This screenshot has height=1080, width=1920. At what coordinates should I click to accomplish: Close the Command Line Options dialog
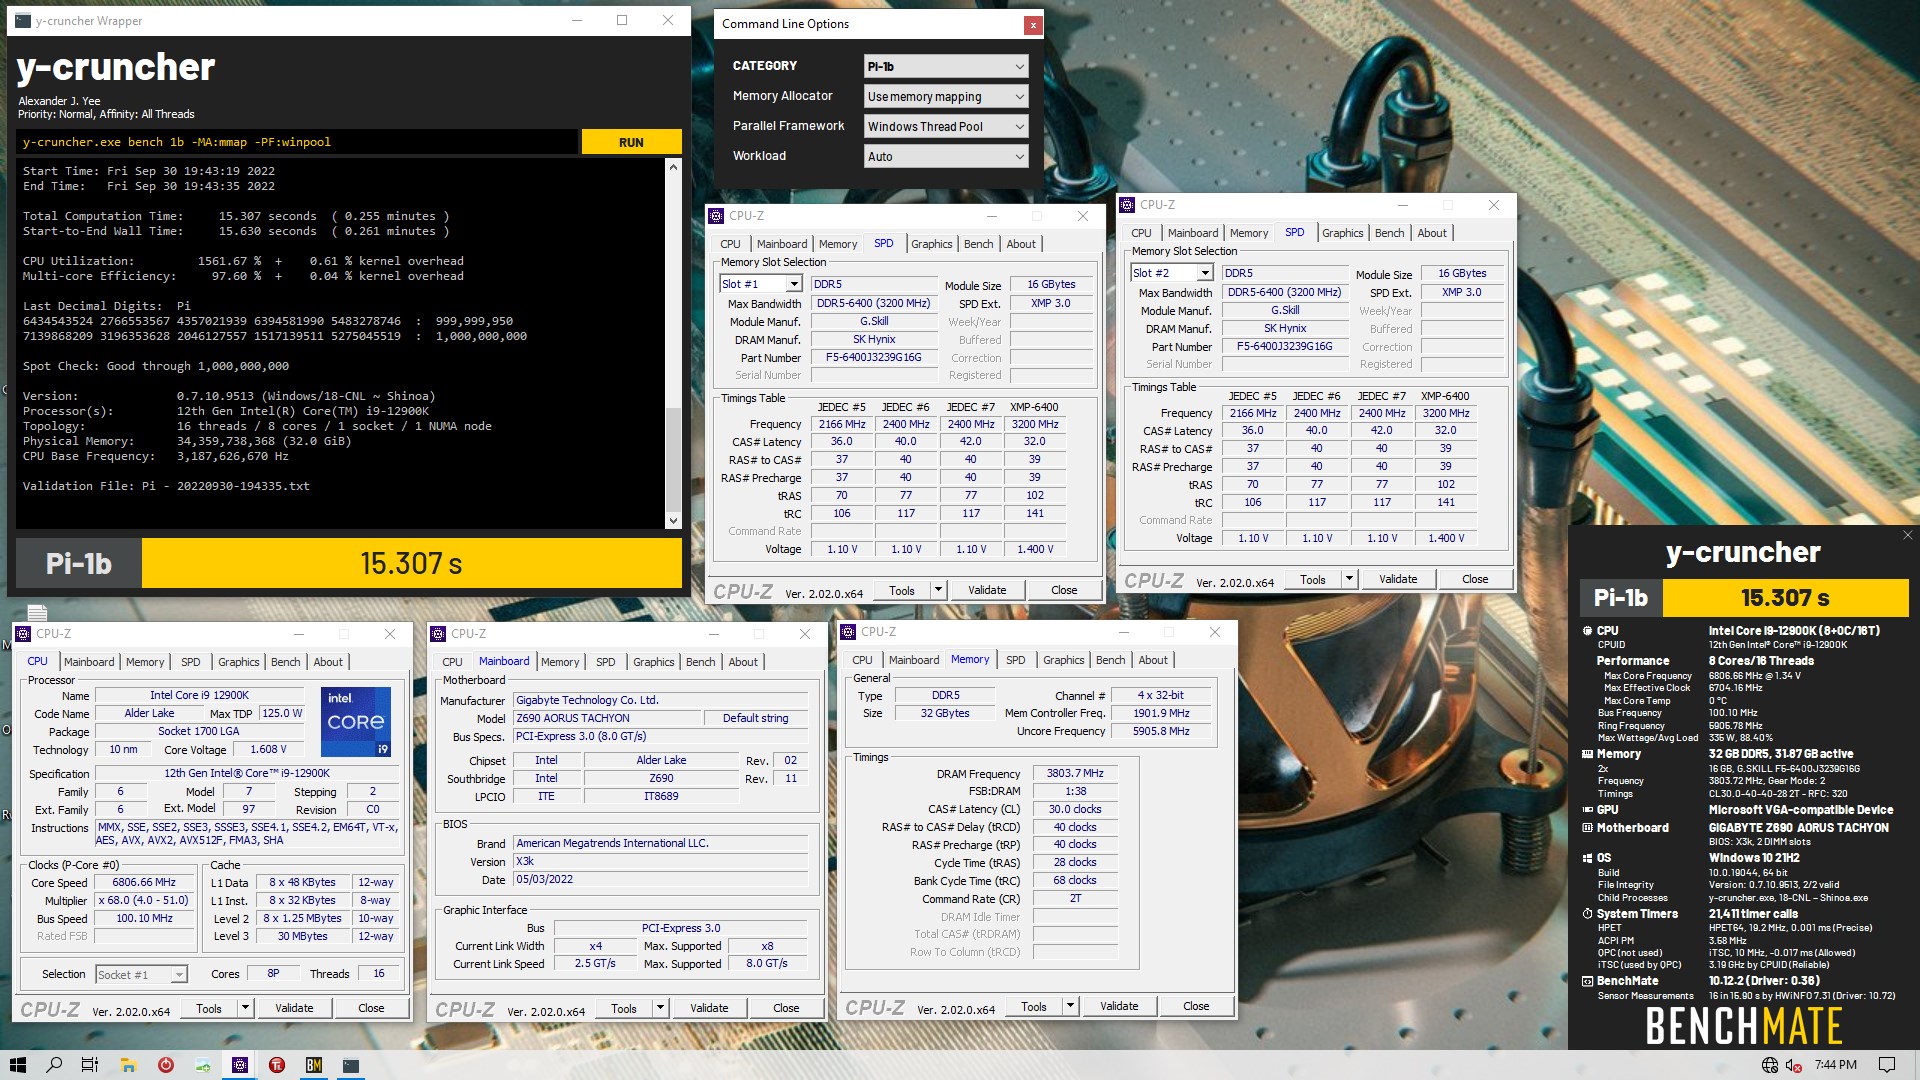(1033, 25)
